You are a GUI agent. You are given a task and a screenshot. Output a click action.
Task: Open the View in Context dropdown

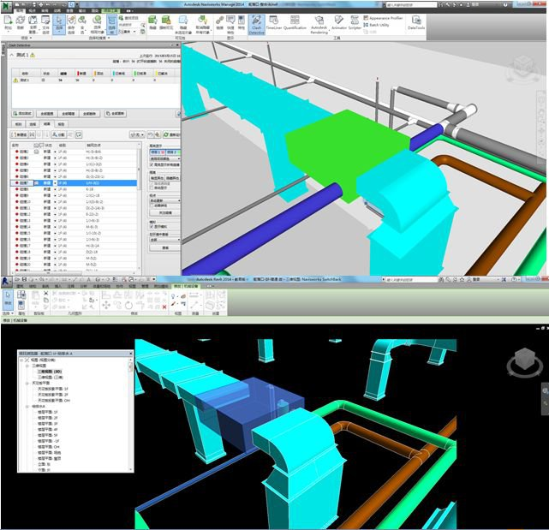[x=165, y=240]
